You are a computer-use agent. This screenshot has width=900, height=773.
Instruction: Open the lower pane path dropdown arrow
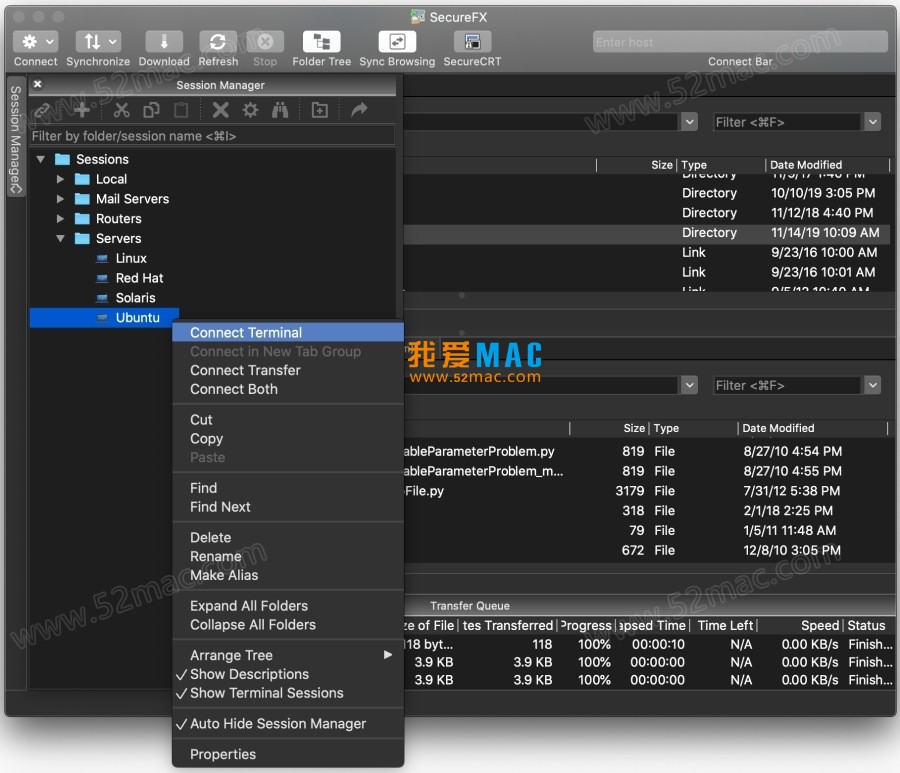(689, 385)
